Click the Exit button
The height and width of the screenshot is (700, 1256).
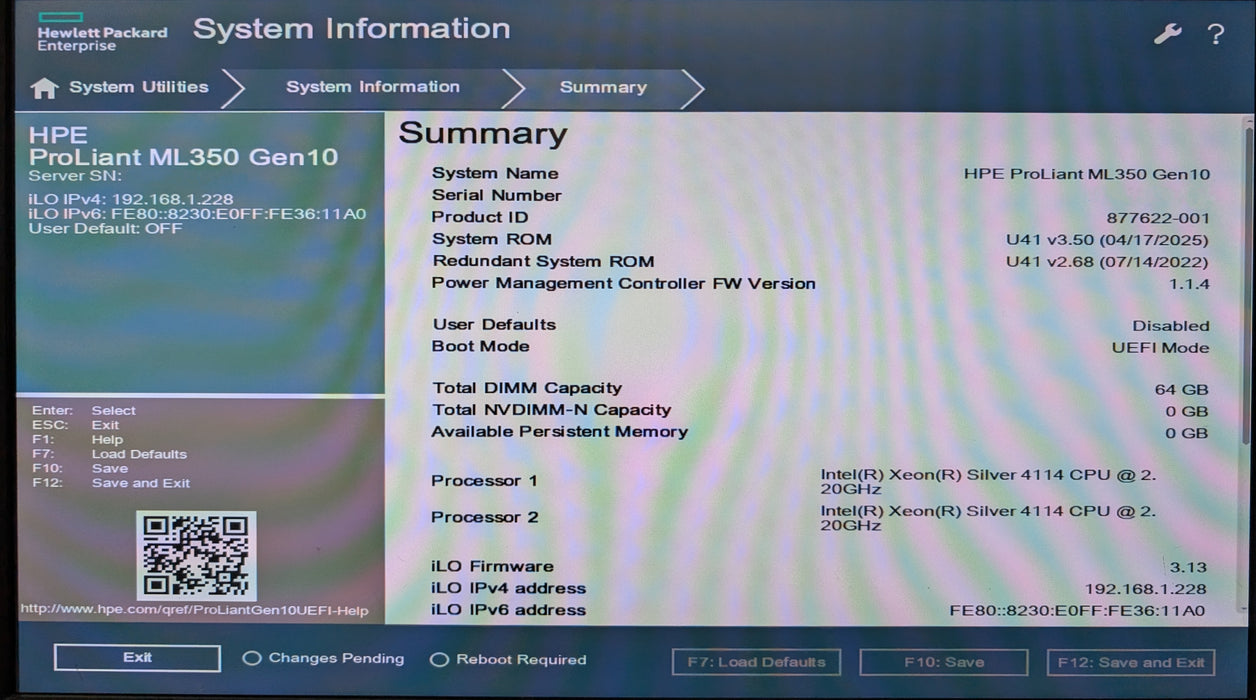pos(137,658)
